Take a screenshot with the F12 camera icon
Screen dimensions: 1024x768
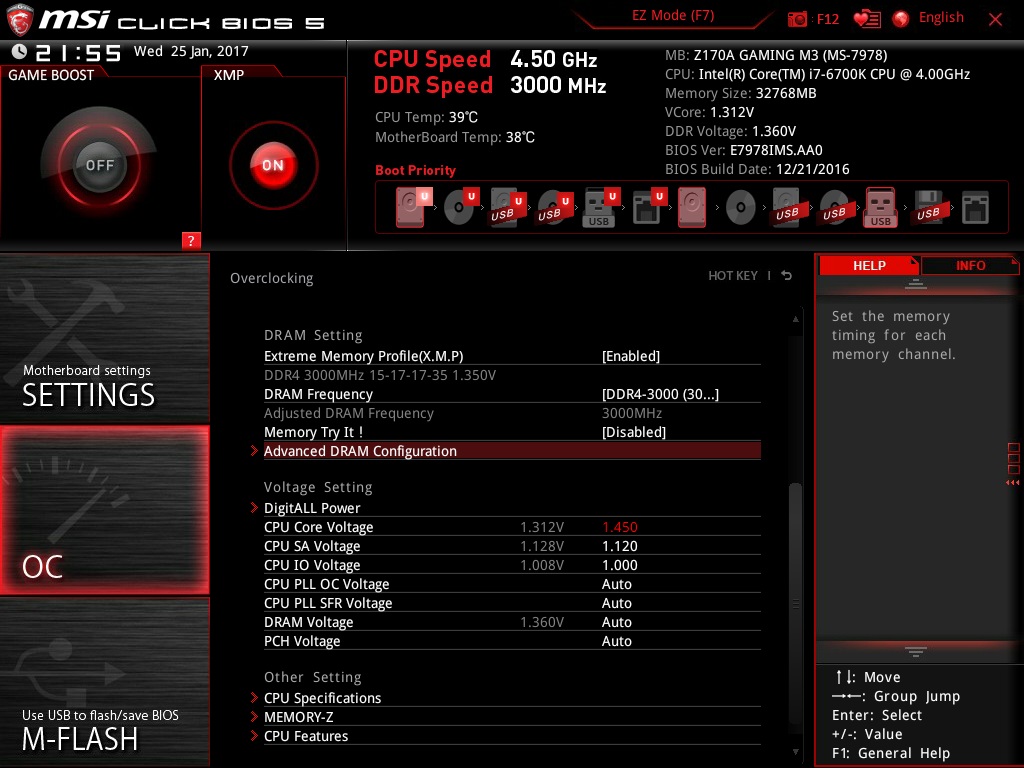click(797, 19)
